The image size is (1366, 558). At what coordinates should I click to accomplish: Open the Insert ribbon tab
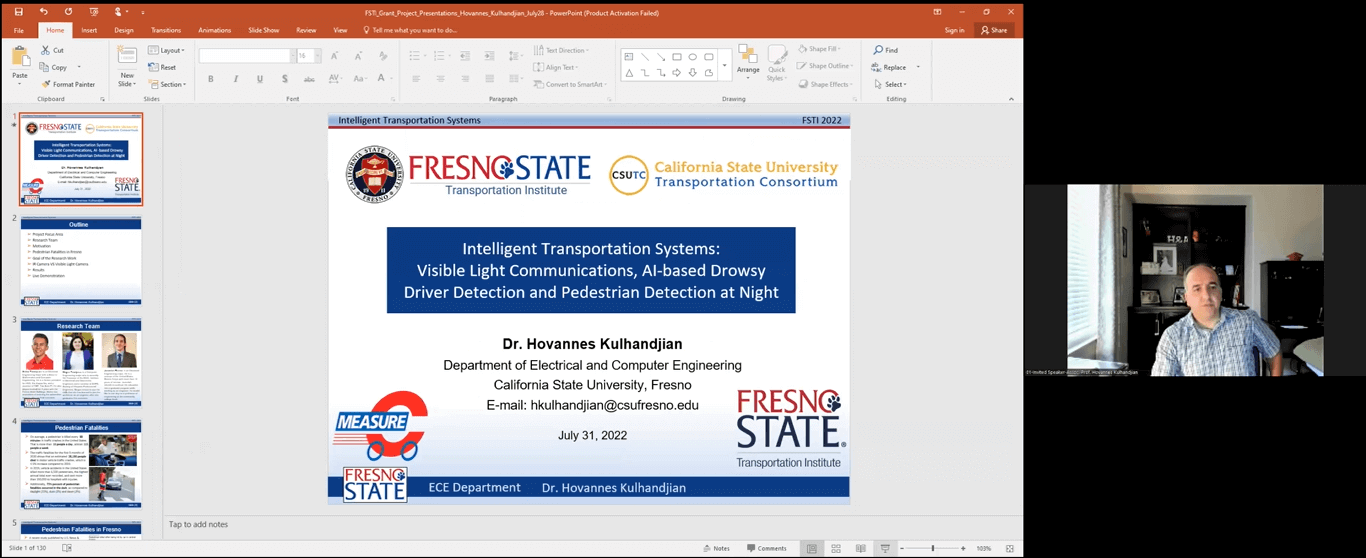pyautogui.click(x=89, y=30)
